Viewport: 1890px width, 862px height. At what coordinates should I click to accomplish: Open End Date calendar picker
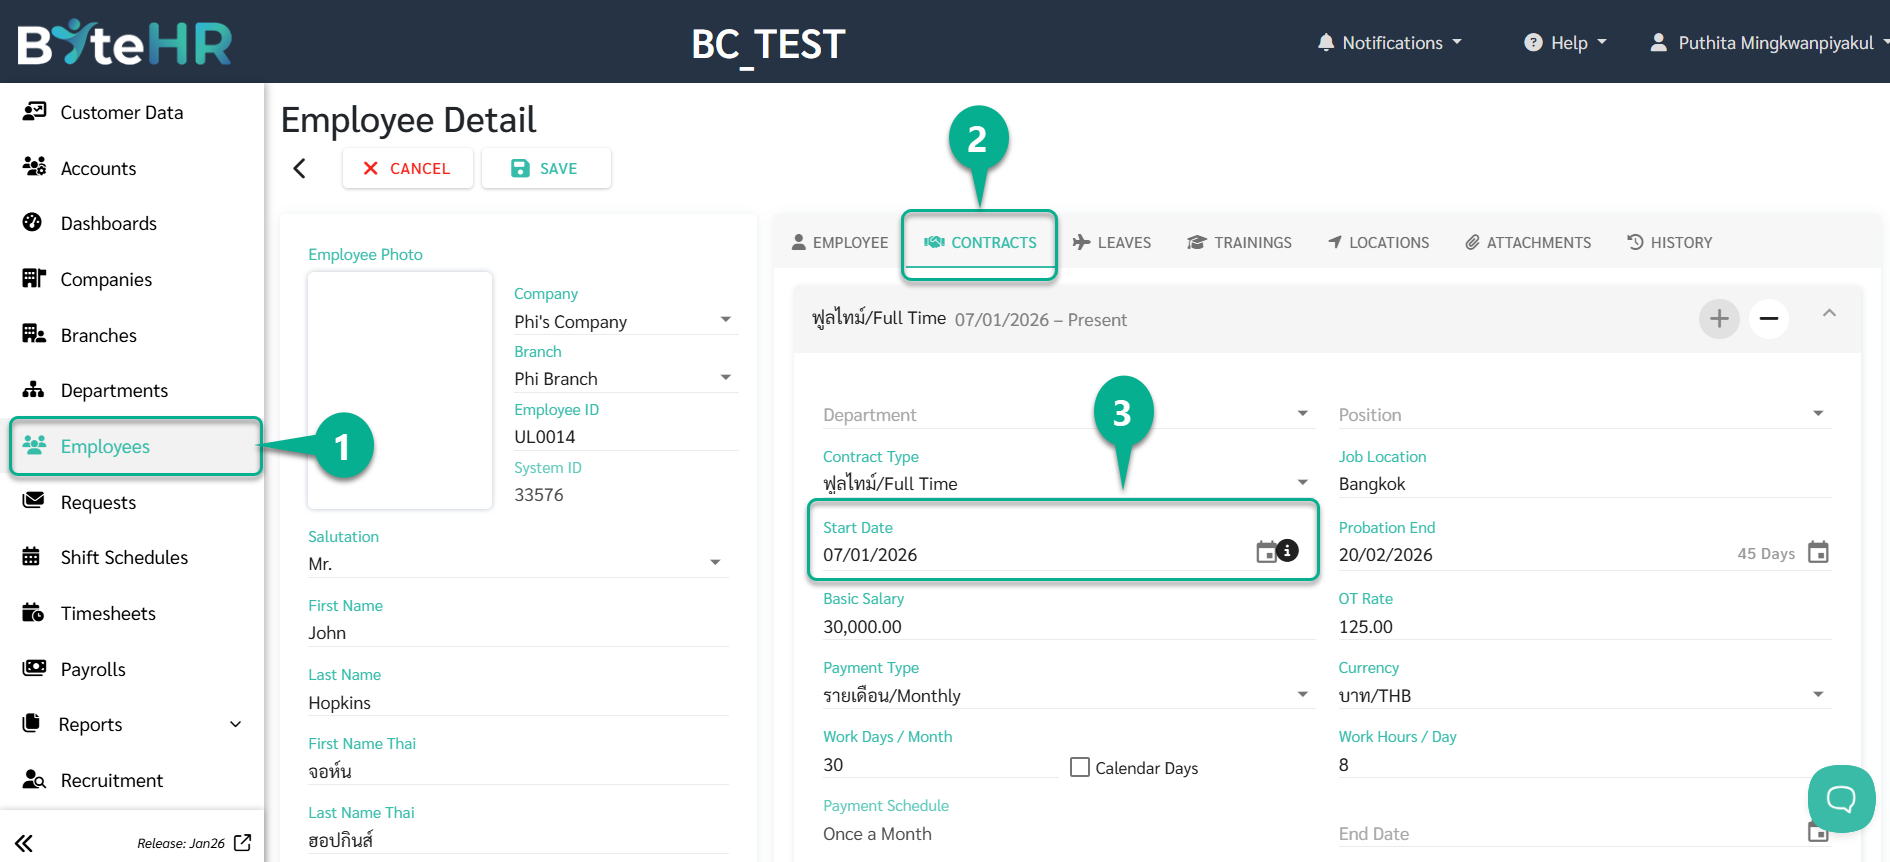click(1818, 831)
